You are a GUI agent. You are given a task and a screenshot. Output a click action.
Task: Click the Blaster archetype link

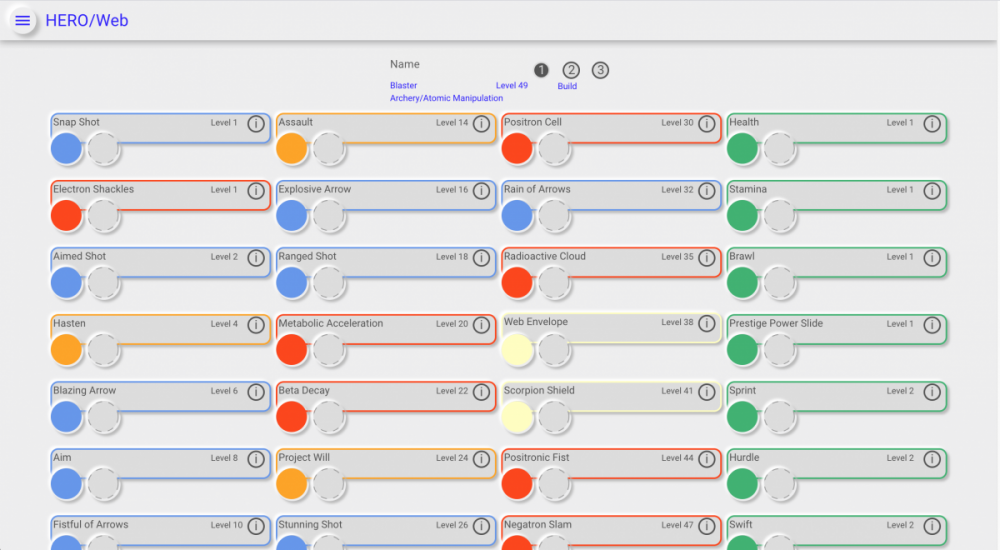[404, 86]
